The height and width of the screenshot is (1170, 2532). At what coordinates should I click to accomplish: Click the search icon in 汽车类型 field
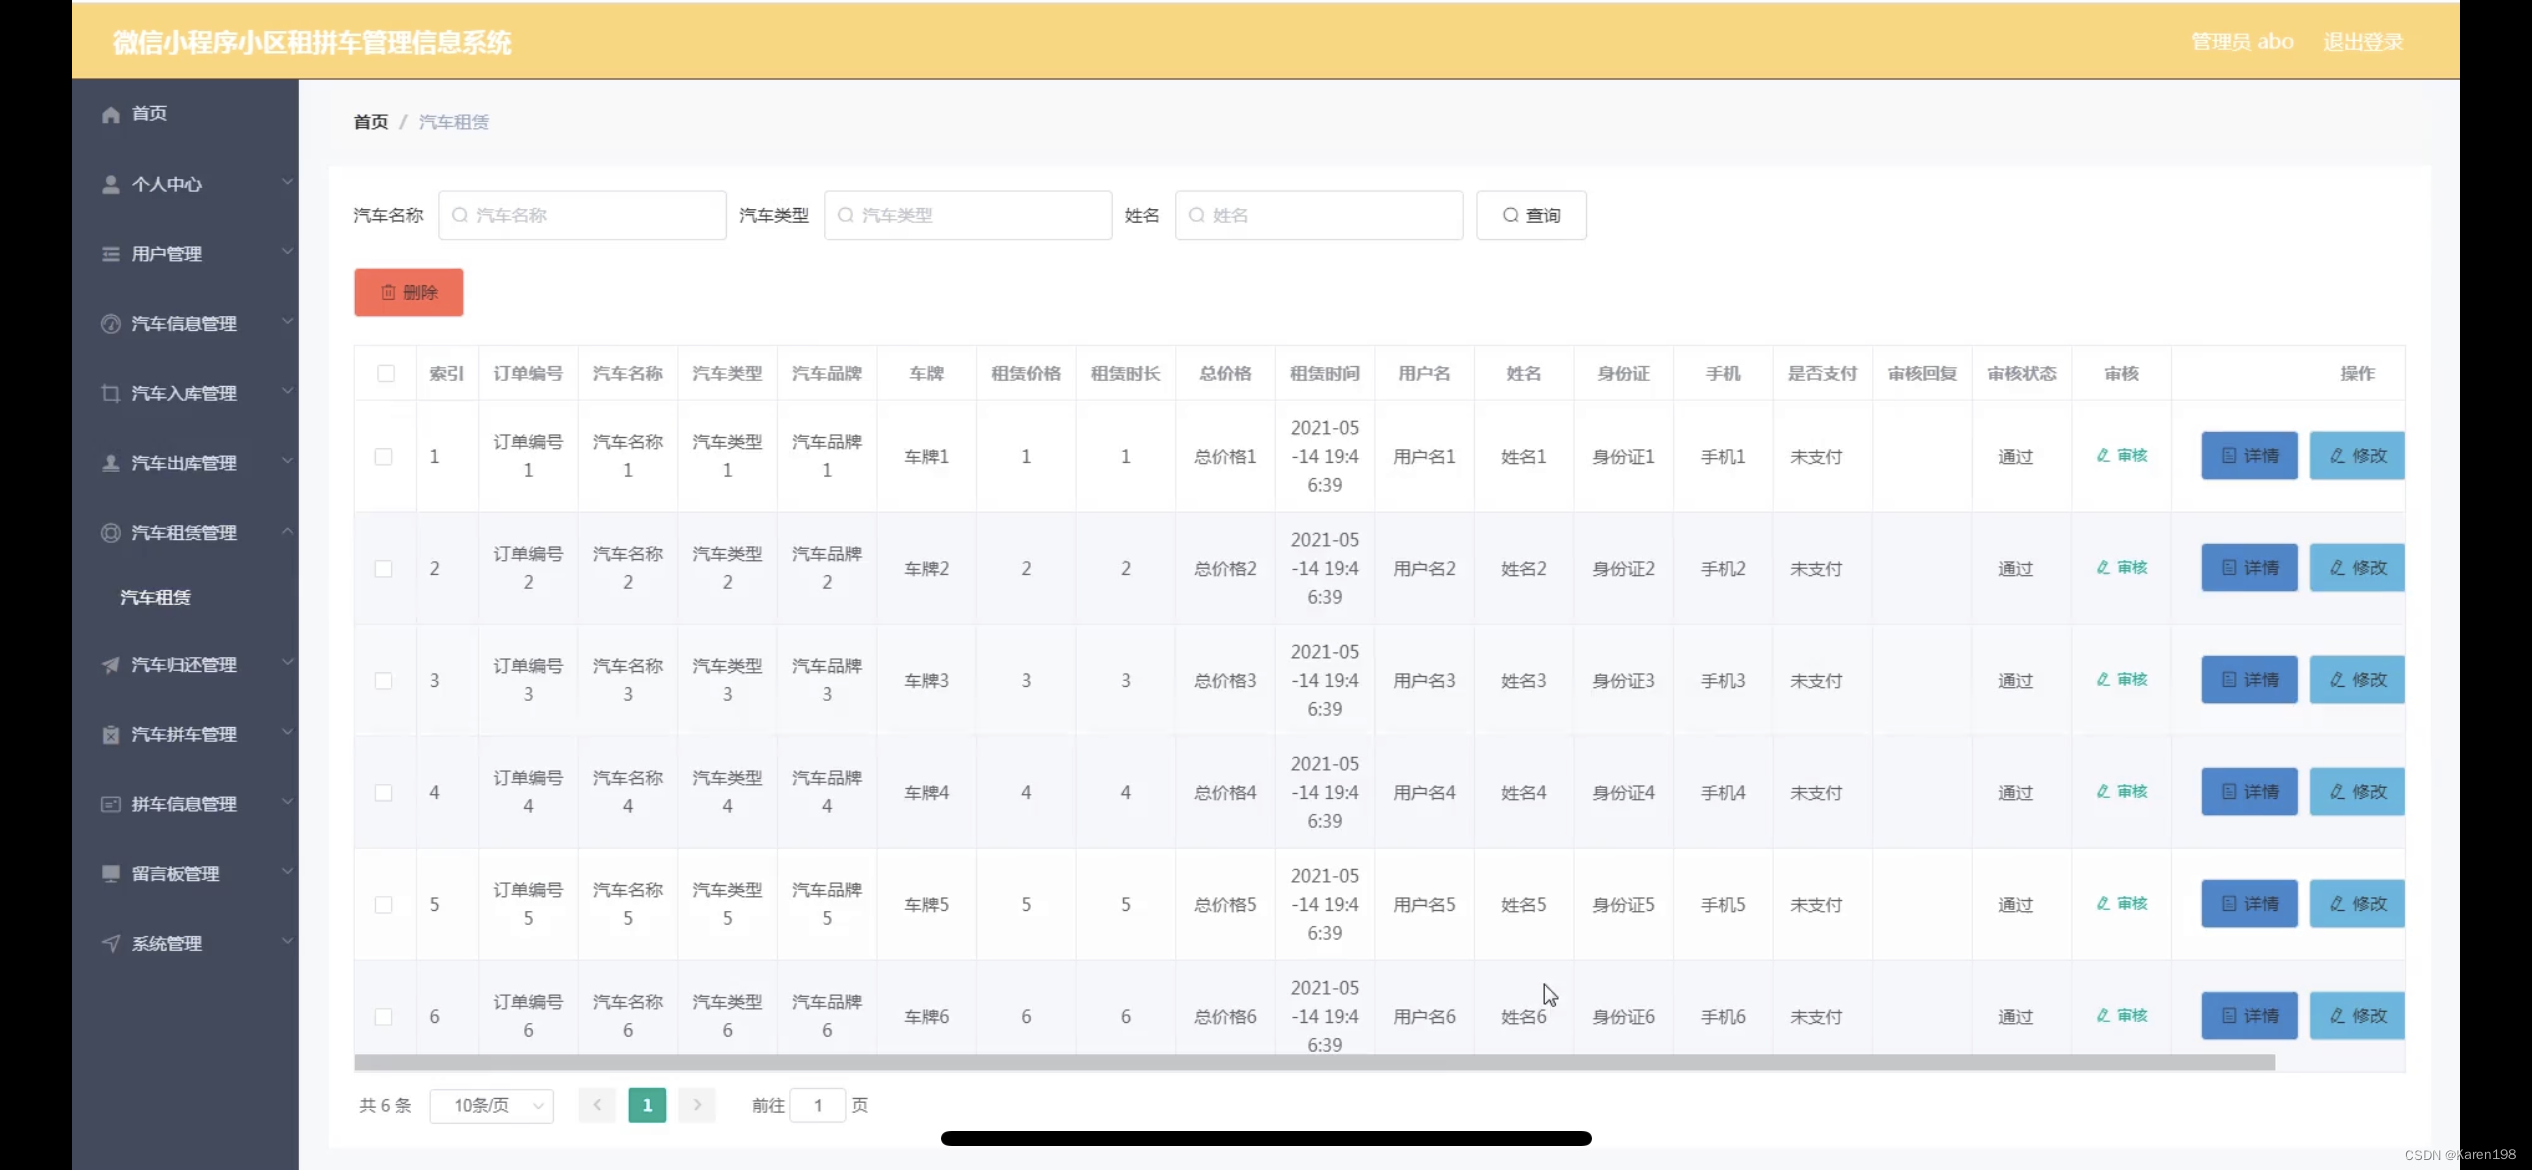[846, 215]
